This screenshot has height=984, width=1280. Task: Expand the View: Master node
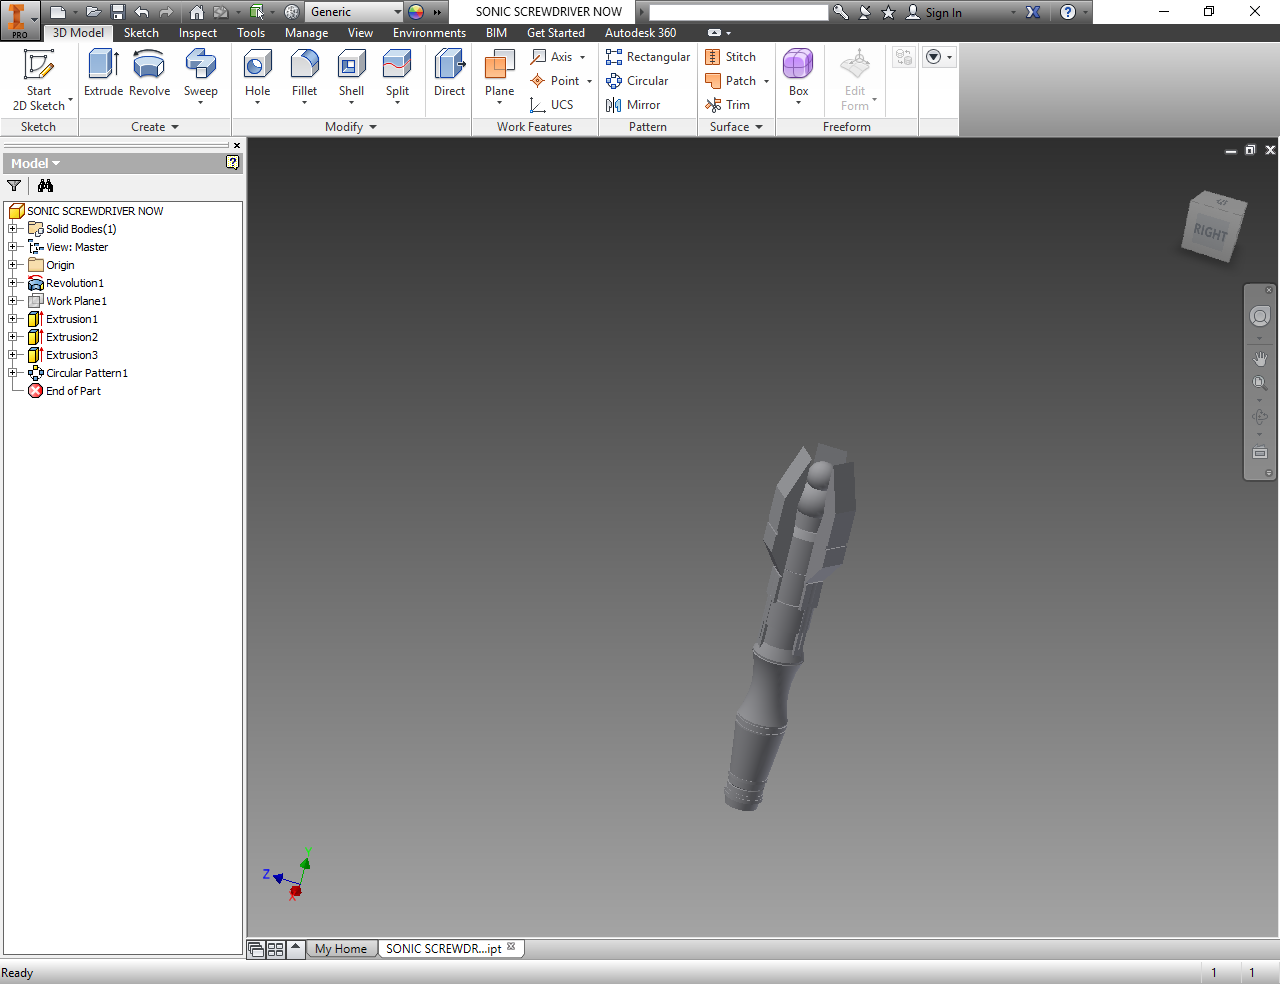click(x=13, y=247)
